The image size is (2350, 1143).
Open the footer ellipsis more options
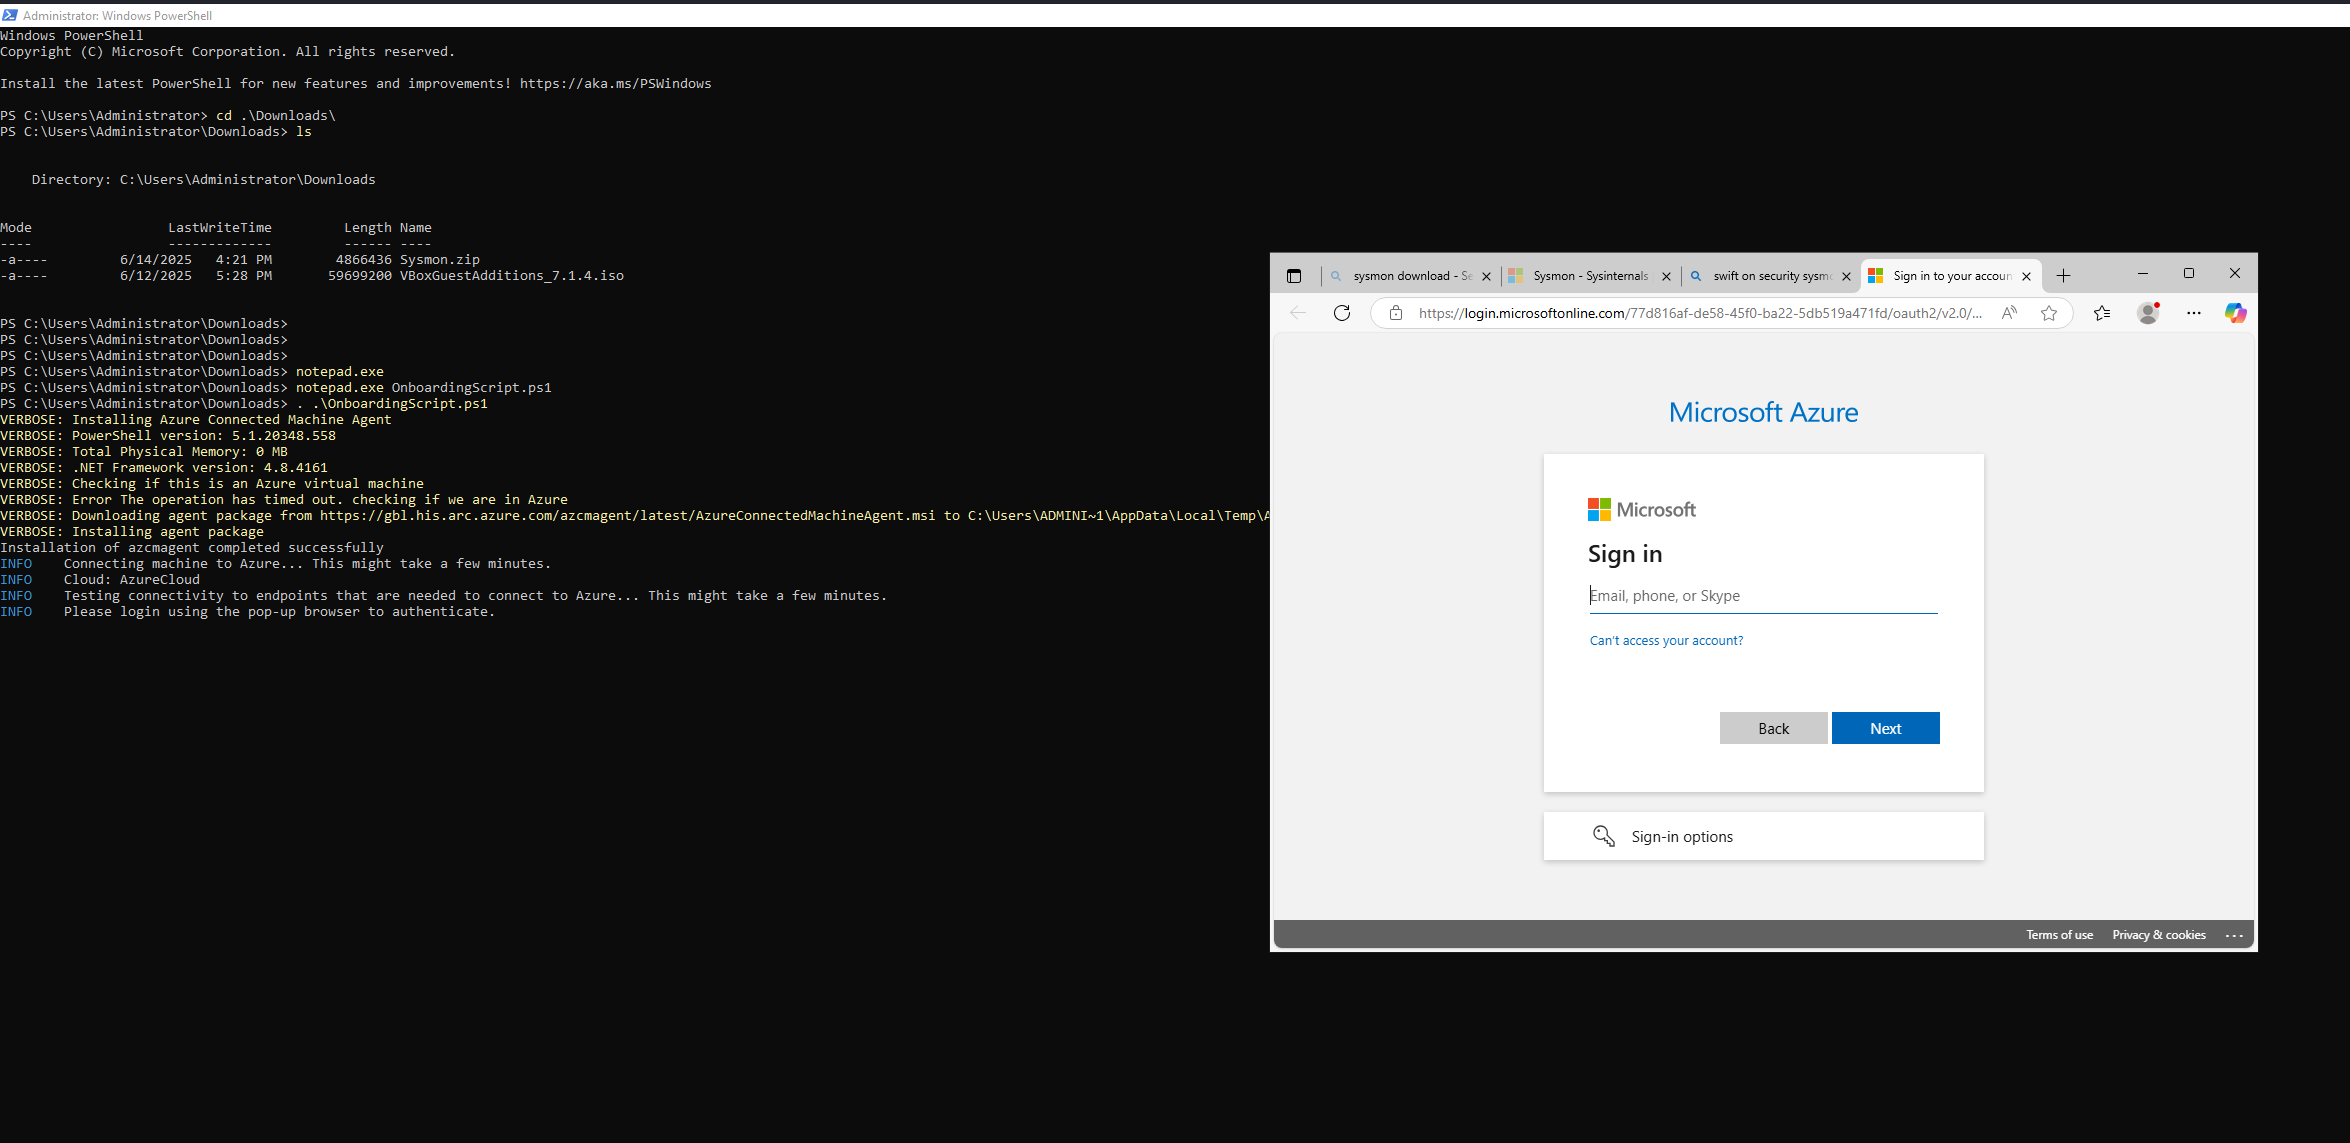pyautogui.click(x=2235, y=936)
